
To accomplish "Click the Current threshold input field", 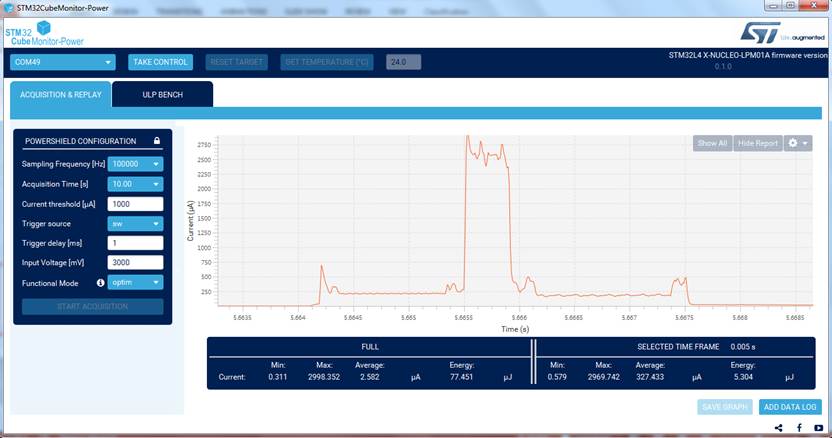I will click(135, 204).
